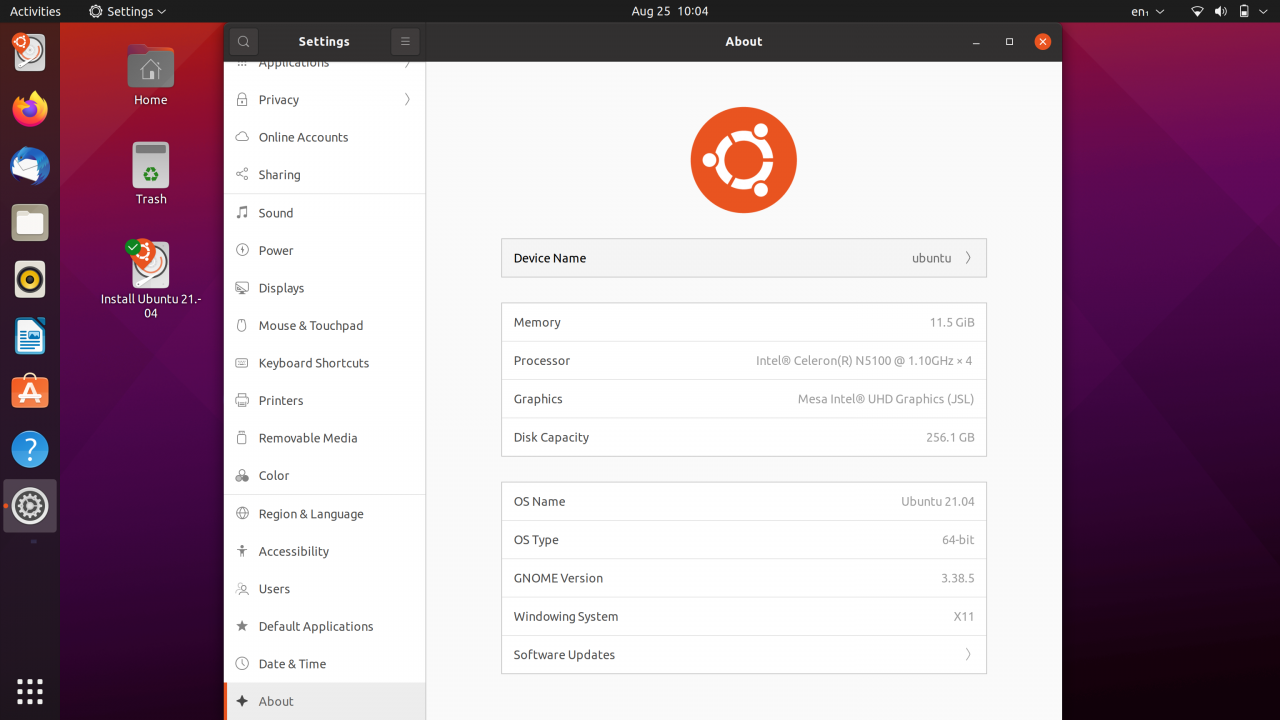Click the Power icon in sidebar
This screenshot has width=1280, height=720.
tap(242, 250)
